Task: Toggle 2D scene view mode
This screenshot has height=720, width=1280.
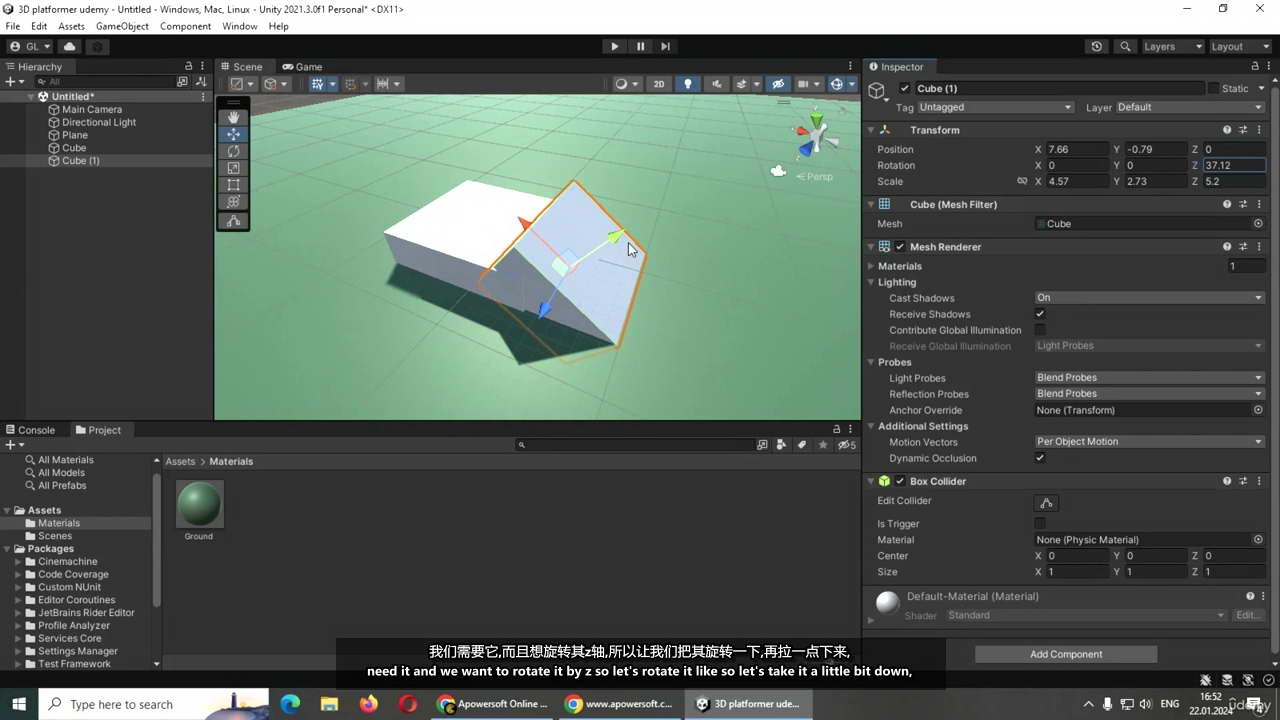Action: pyautogui.click(x=659, y=84)
